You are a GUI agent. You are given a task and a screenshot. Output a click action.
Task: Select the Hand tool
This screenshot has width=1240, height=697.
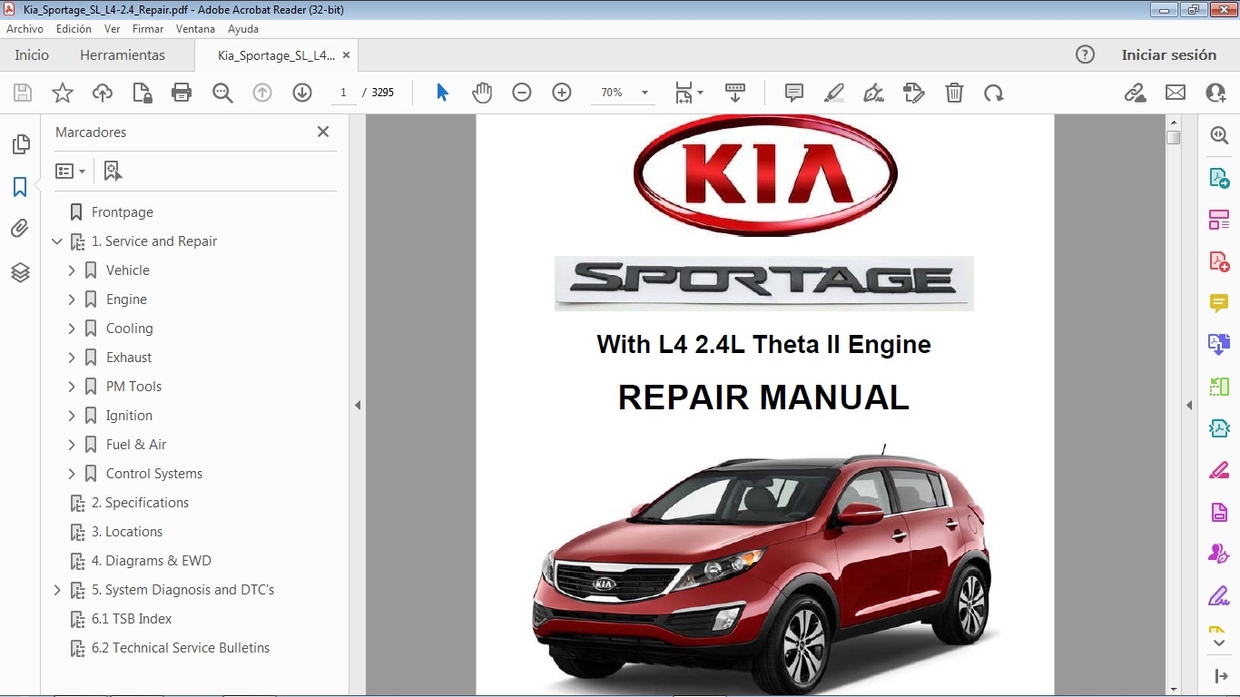coord(482,92)
